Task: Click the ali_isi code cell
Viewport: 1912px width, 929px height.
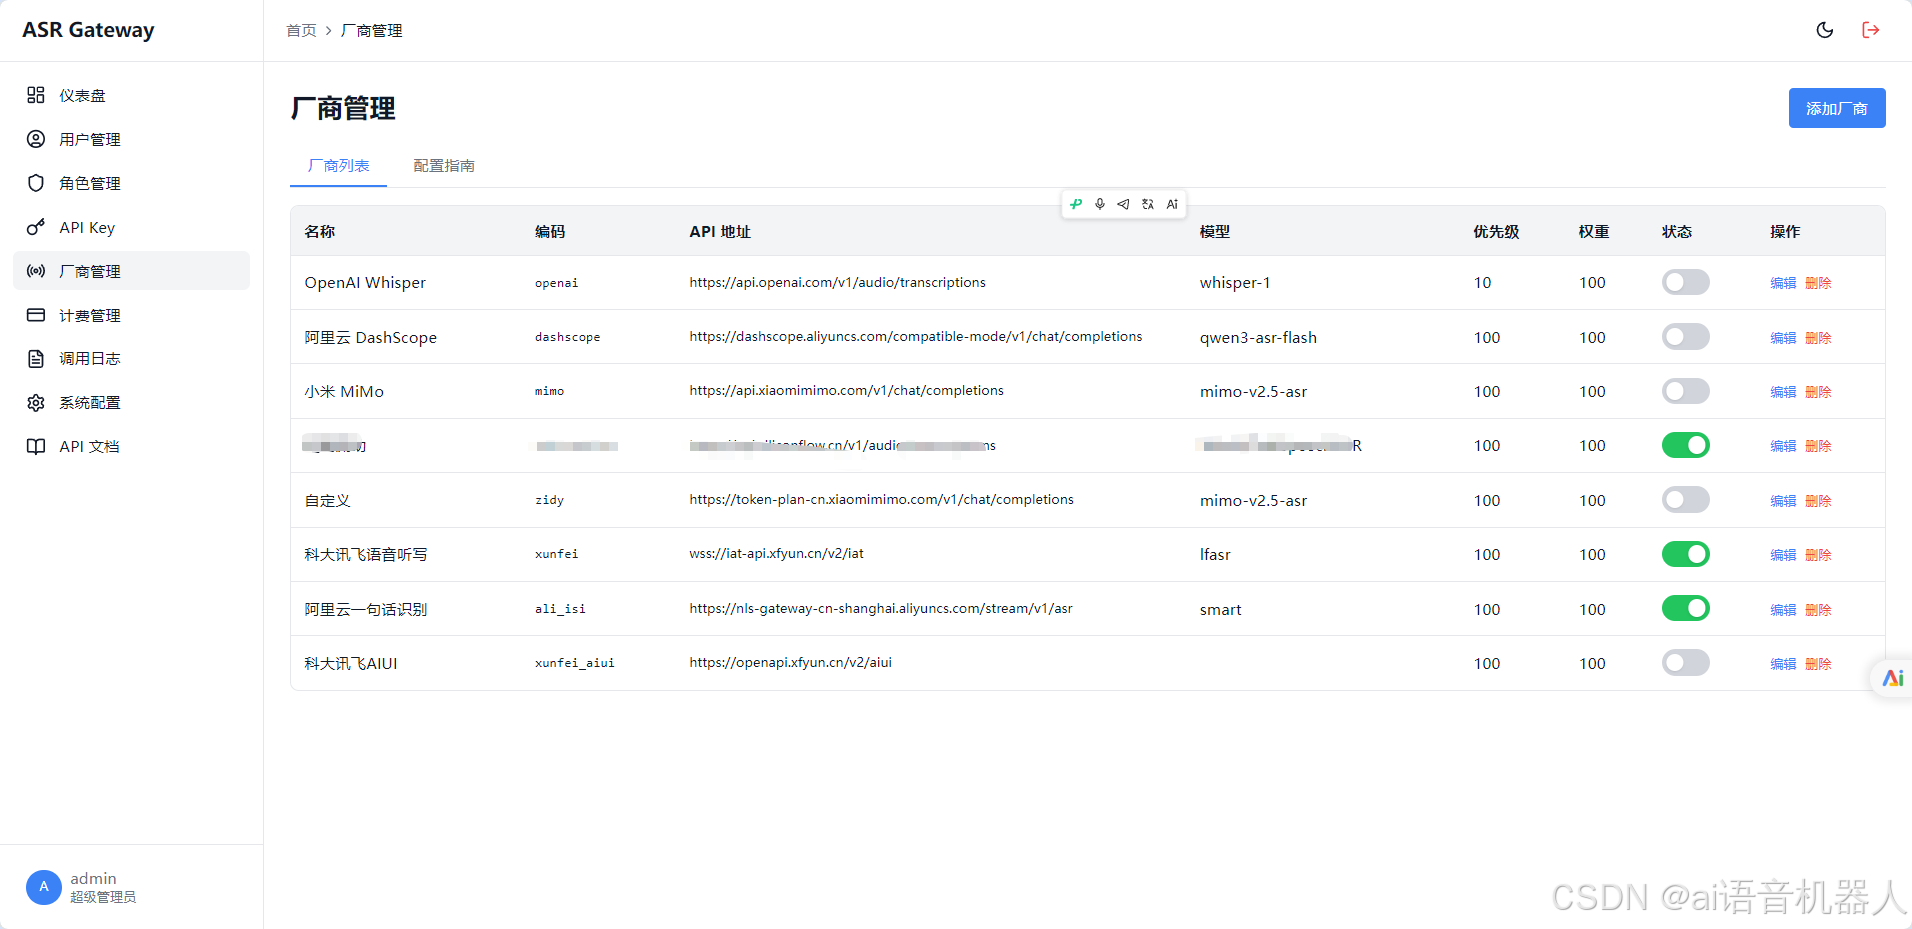Action: tap(560, 609)
